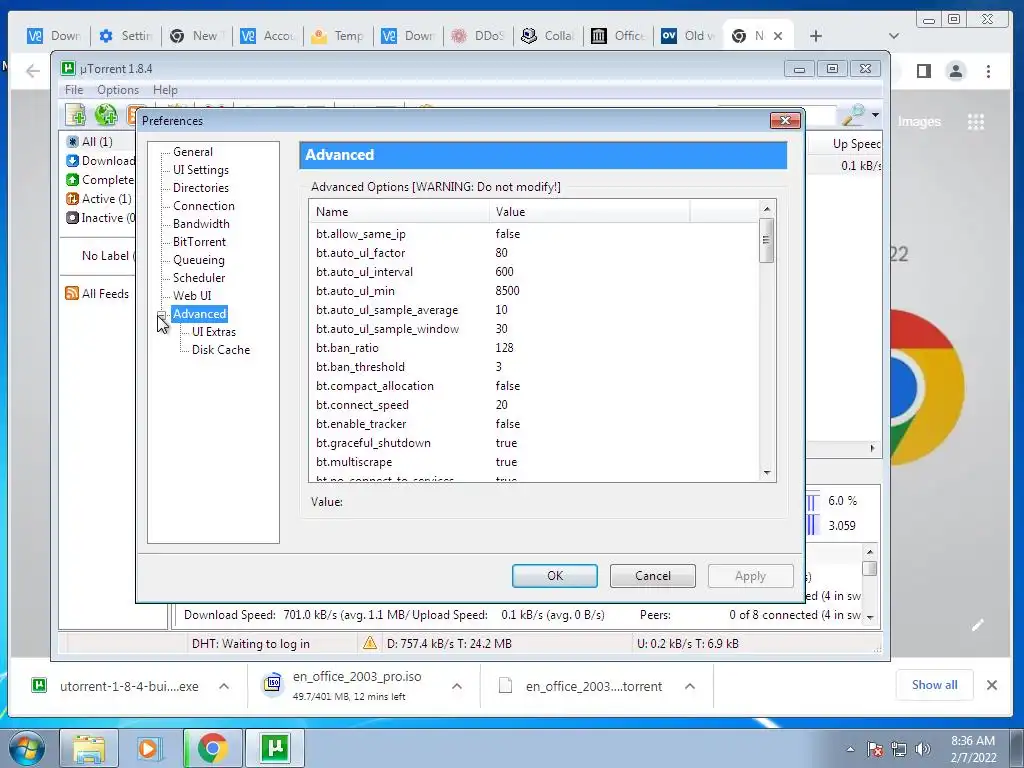The height and width of the screenshot is (768, 1024).
Task: Click OK in Preferences dialog
Action: [x=554, y=576]
